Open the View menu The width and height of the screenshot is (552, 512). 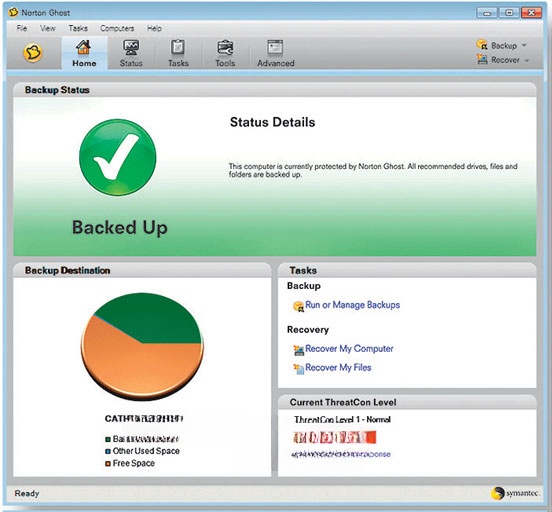pyautogui.click(x=48, y=28)
